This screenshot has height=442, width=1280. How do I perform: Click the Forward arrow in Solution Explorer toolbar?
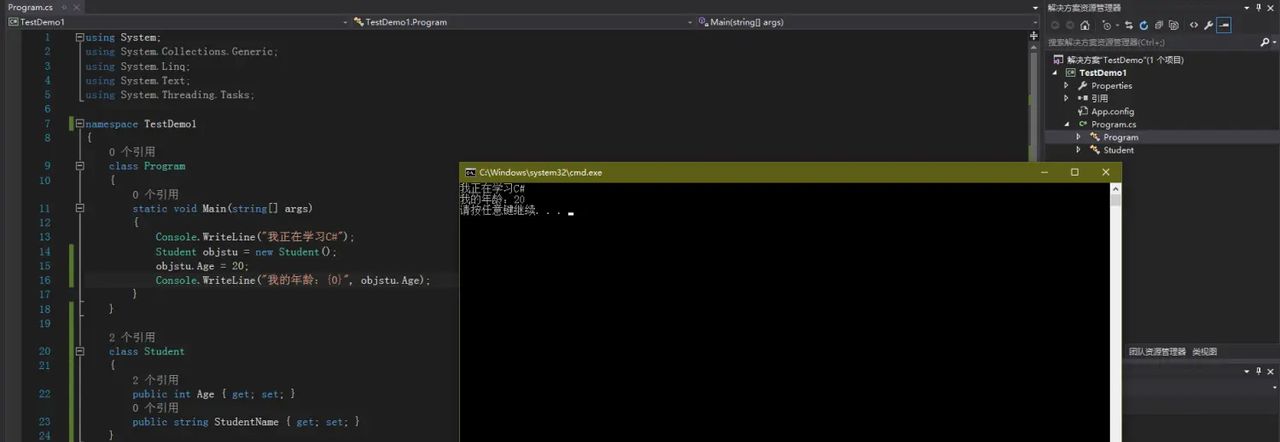tap(1070, 25)
